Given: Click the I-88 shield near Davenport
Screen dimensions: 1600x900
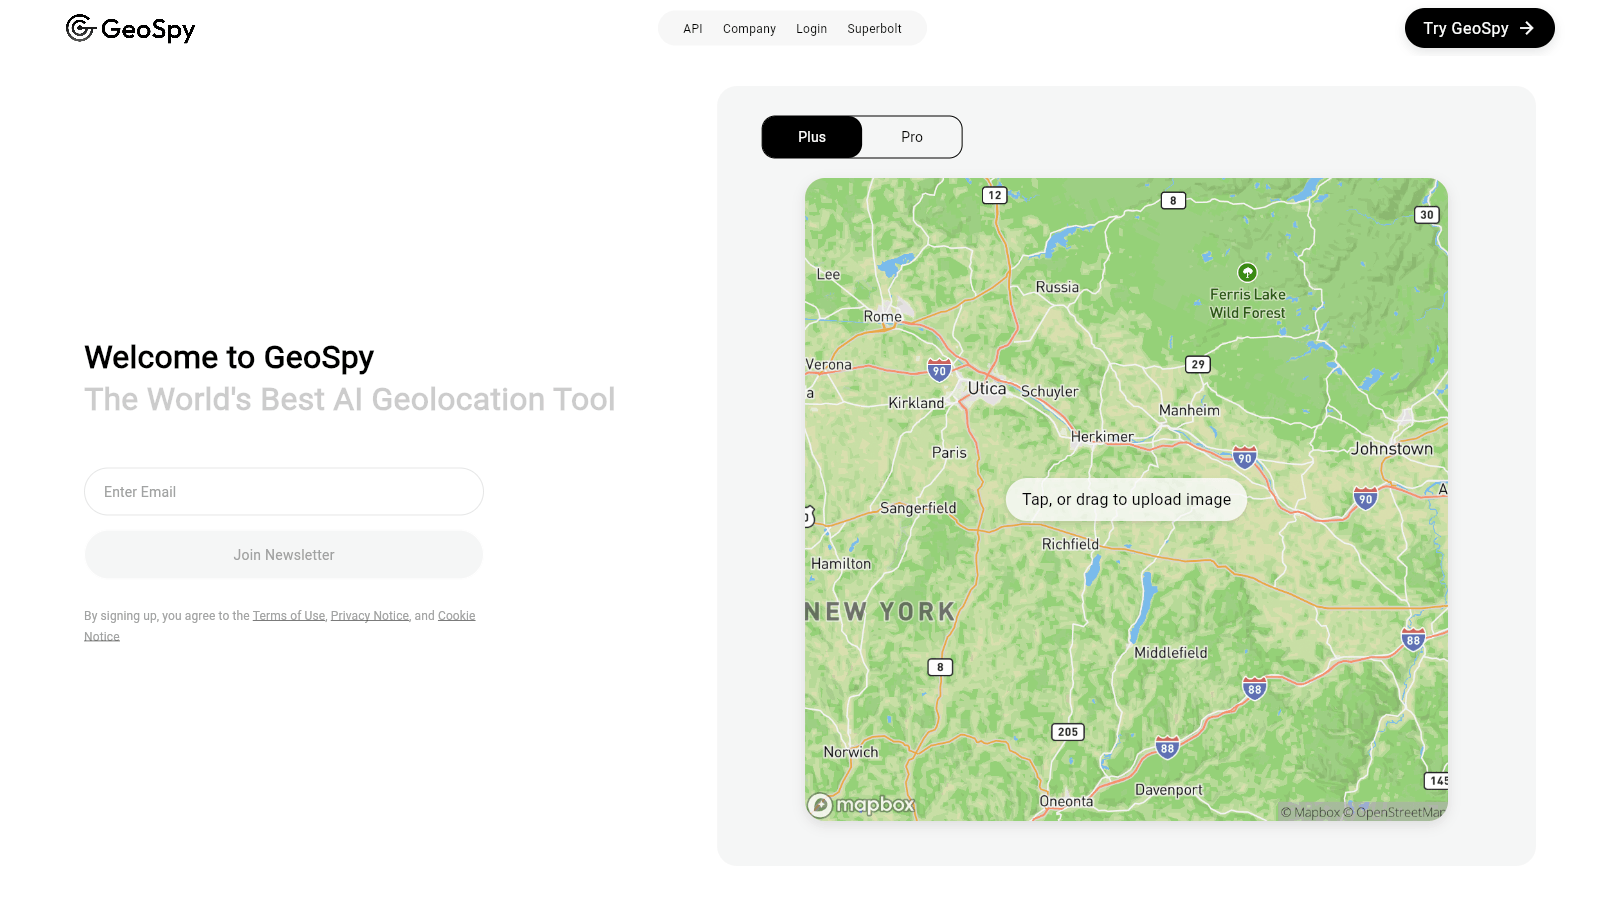Looking at the screenshot, I should pyautogui.click(x=1167, y=747).
